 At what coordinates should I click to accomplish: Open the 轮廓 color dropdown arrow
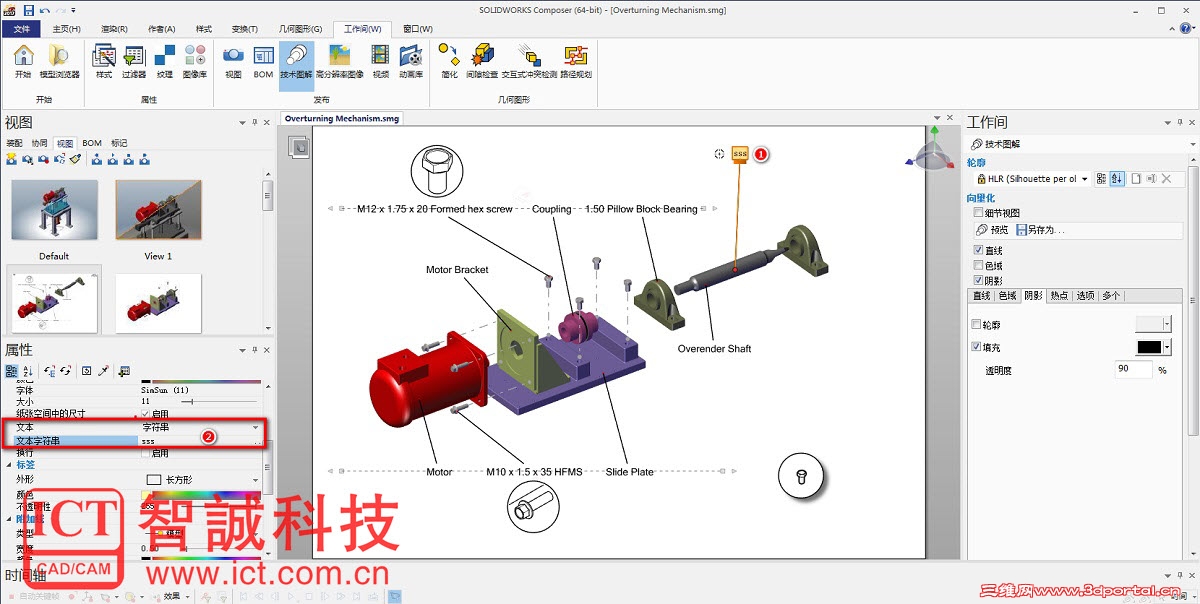(x=1166, y=325)
